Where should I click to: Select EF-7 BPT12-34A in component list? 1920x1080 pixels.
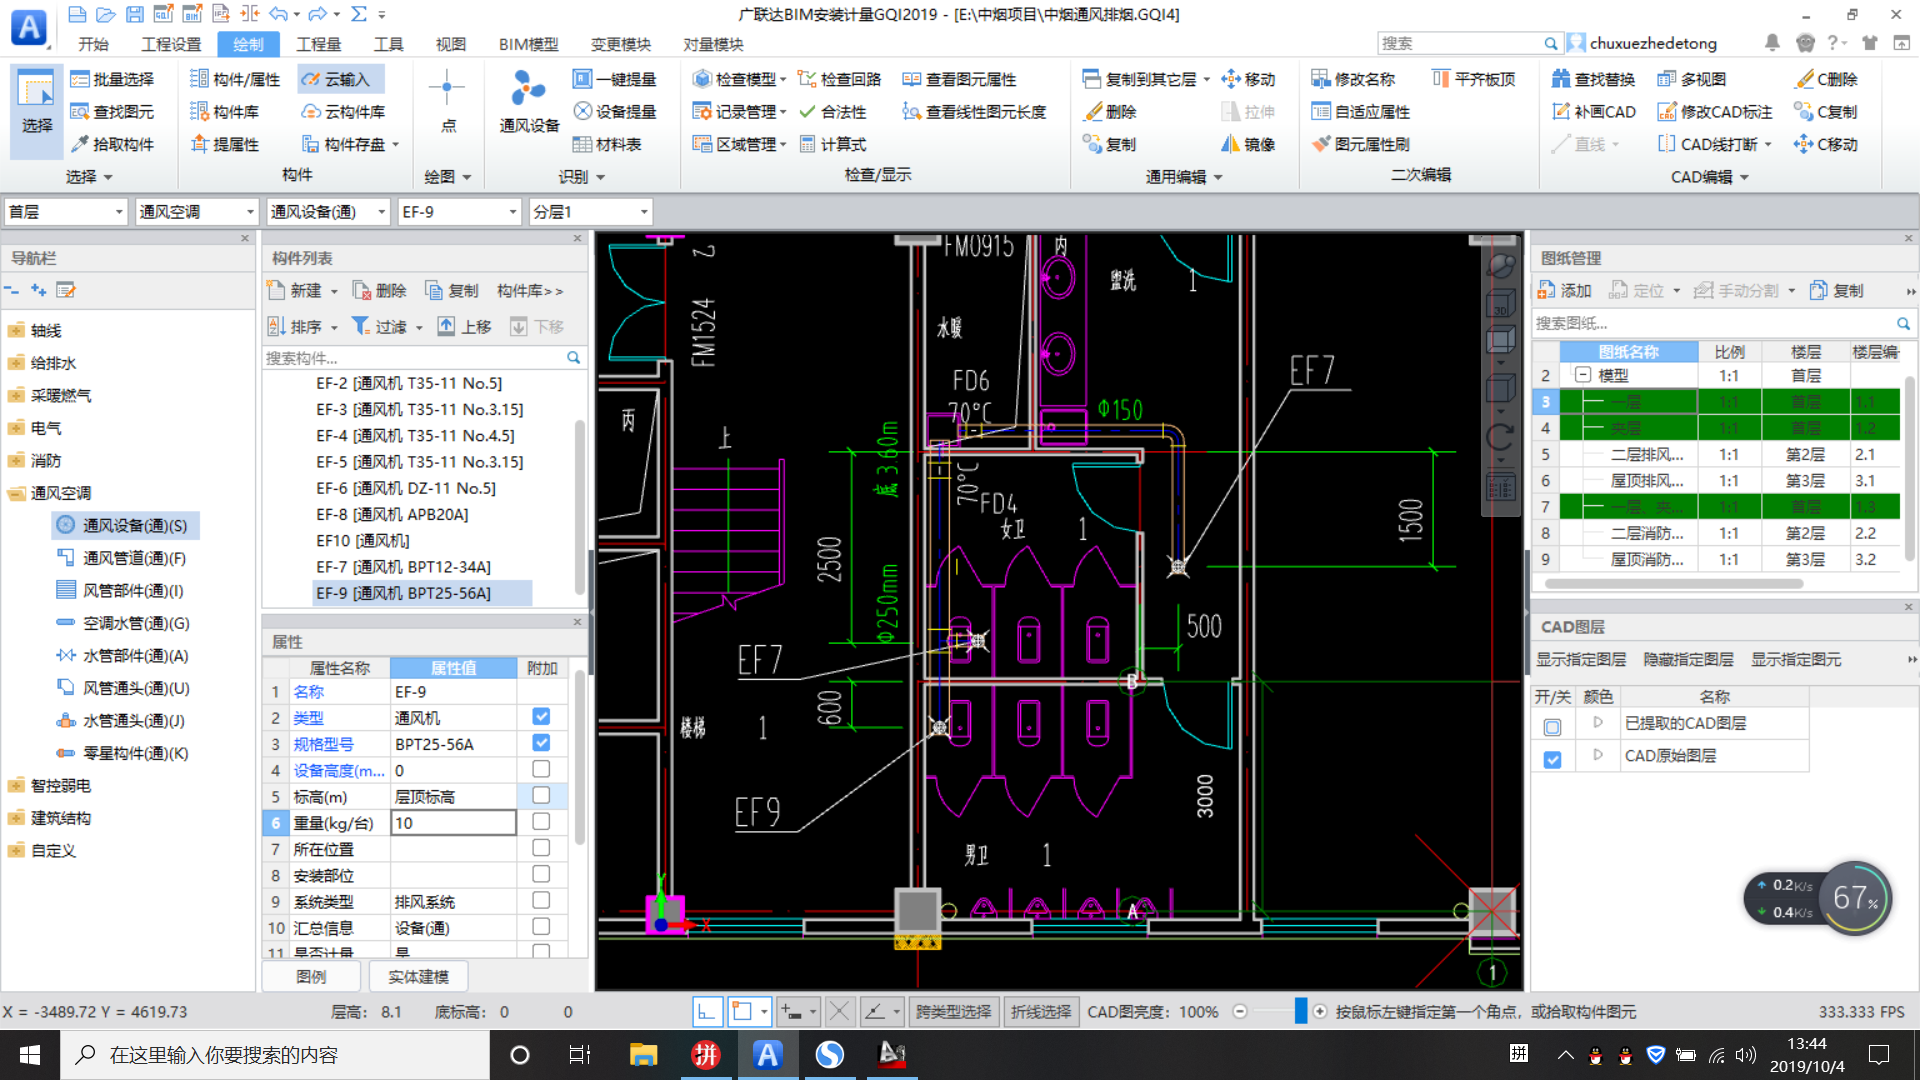pyautogui.click(x=404, y=567)
